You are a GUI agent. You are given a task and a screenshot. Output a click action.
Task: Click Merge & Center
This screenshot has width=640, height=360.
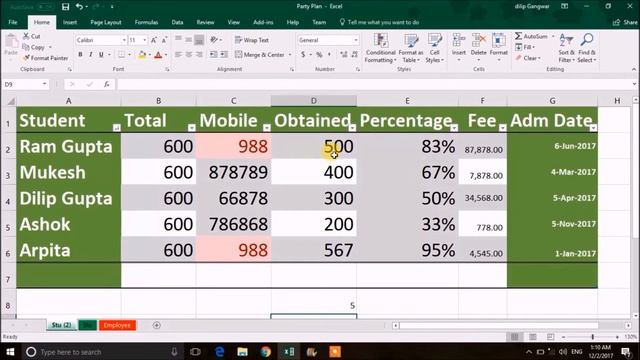click(x=260, y=54)
